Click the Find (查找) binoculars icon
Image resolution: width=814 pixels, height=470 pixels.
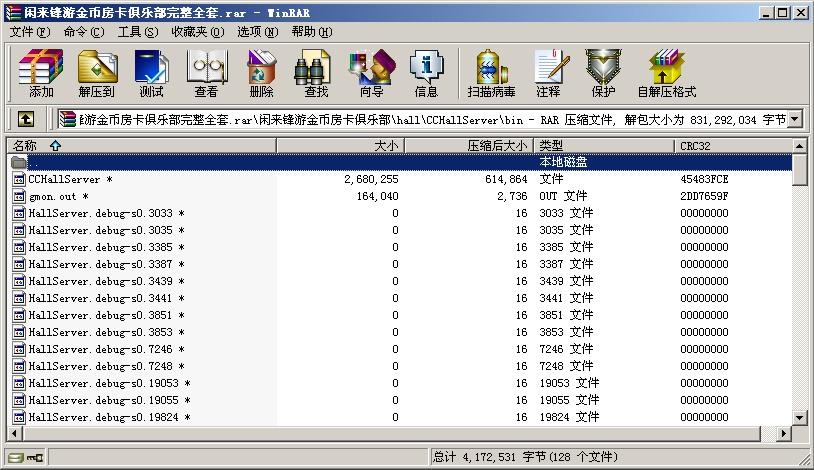point(316,73)
